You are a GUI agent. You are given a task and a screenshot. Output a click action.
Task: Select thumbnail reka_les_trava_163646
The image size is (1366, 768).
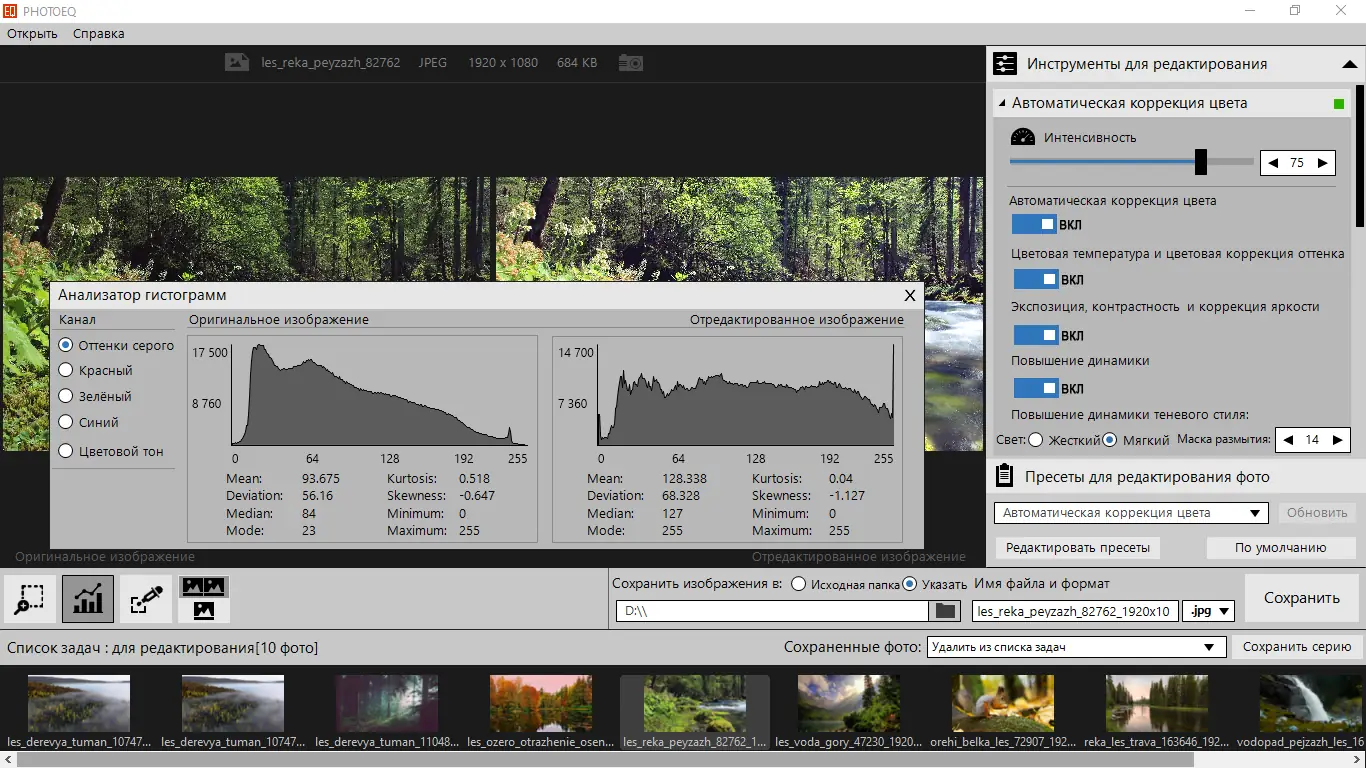tap(1157, 712)
